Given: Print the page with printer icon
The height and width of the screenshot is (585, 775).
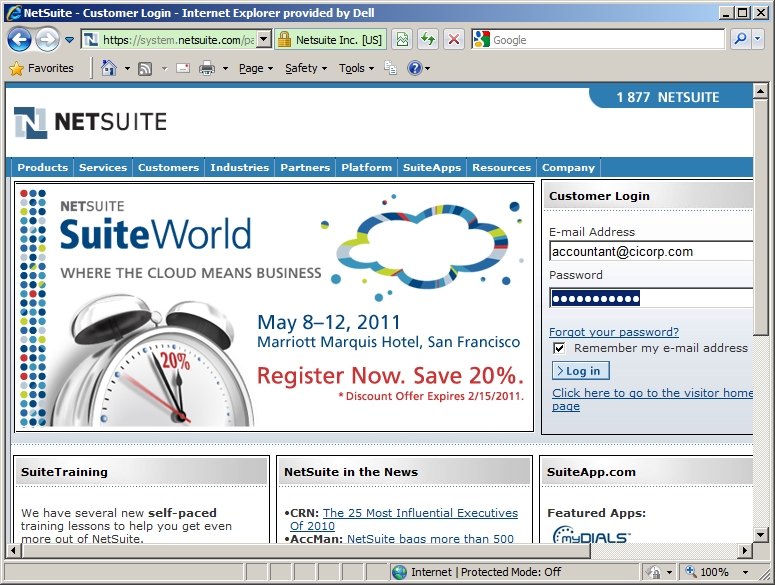Looking at the screenshot, I should coord(207,68).
